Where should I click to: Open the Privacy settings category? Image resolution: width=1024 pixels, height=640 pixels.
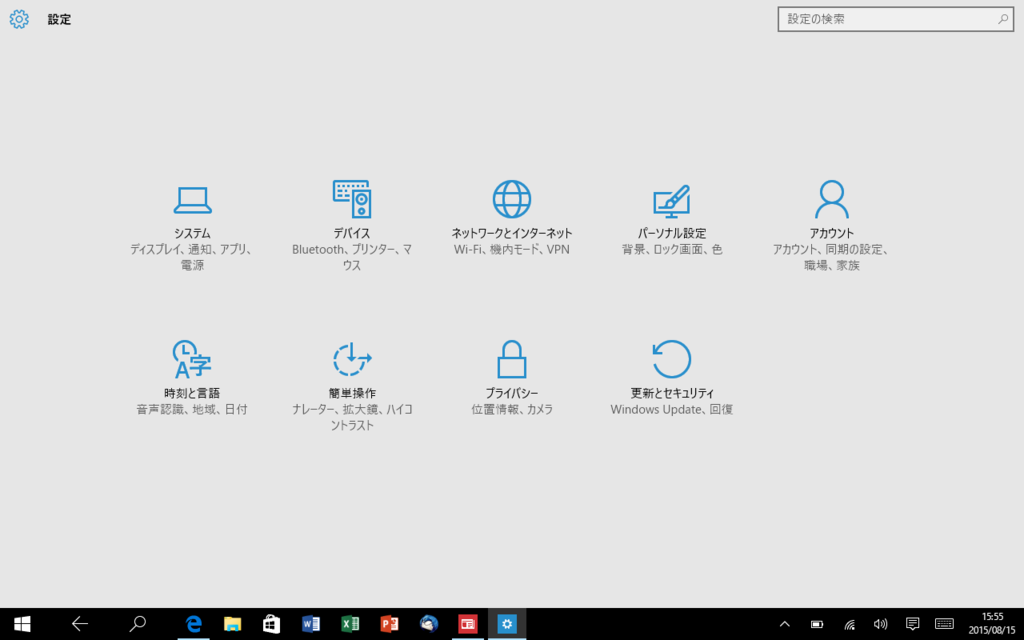(511, 375)
